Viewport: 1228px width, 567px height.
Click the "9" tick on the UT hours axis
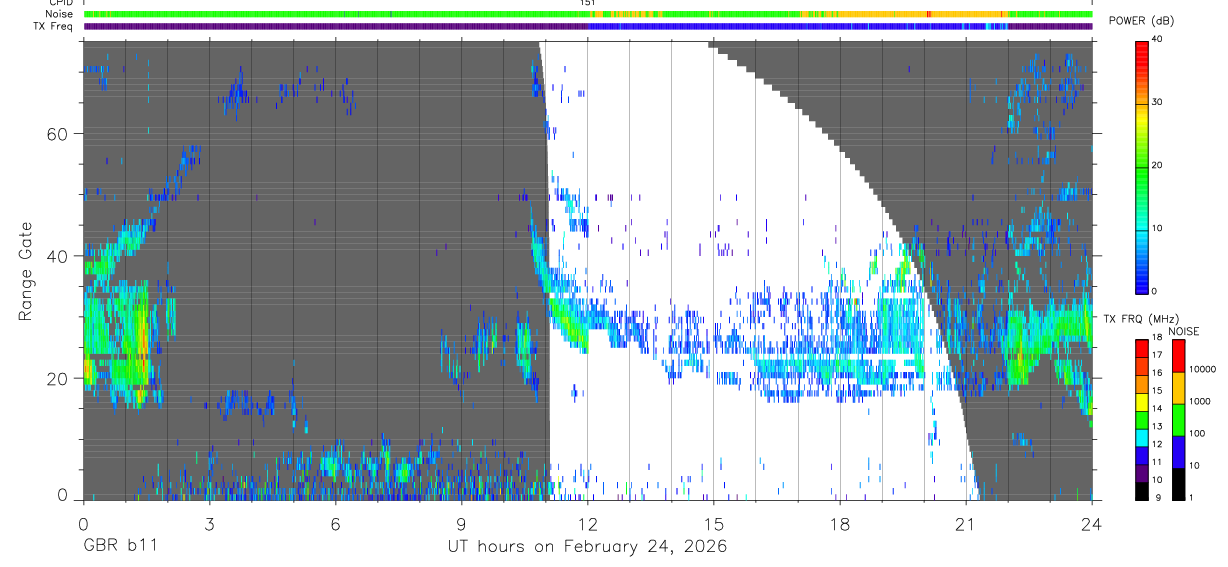pyautogui.click(x=461, y=523)
